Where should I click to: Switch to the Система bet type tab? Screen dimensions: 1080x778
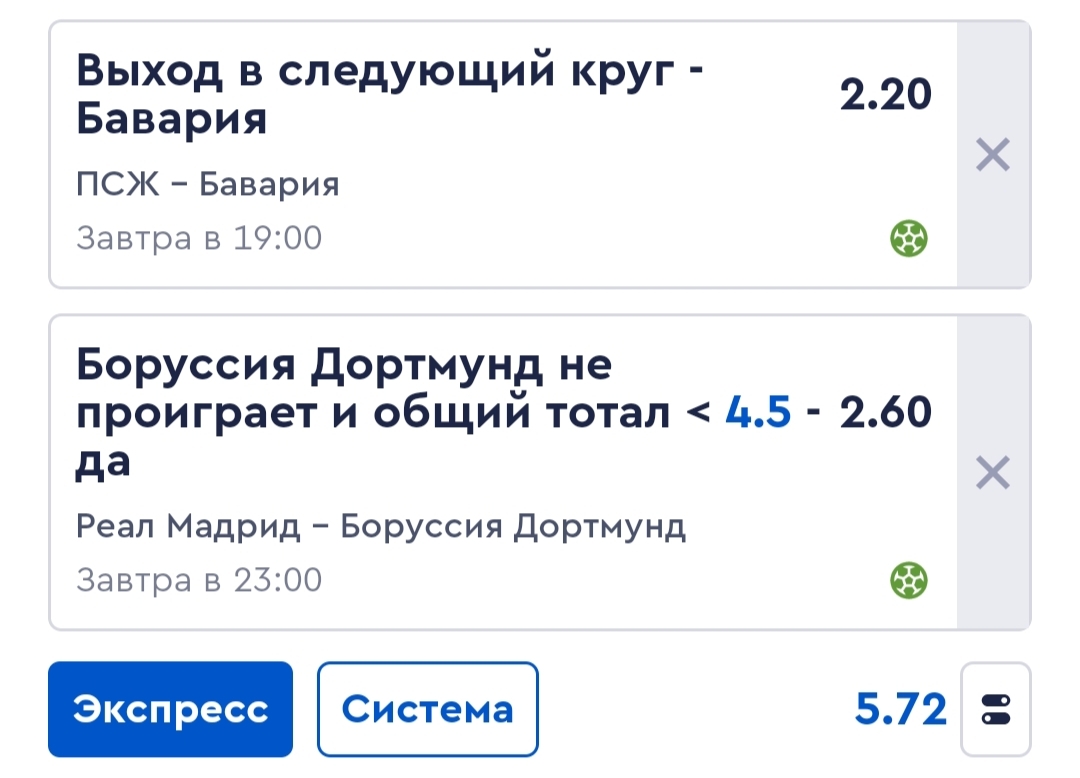pyautogui.click(x=428, y=709)
